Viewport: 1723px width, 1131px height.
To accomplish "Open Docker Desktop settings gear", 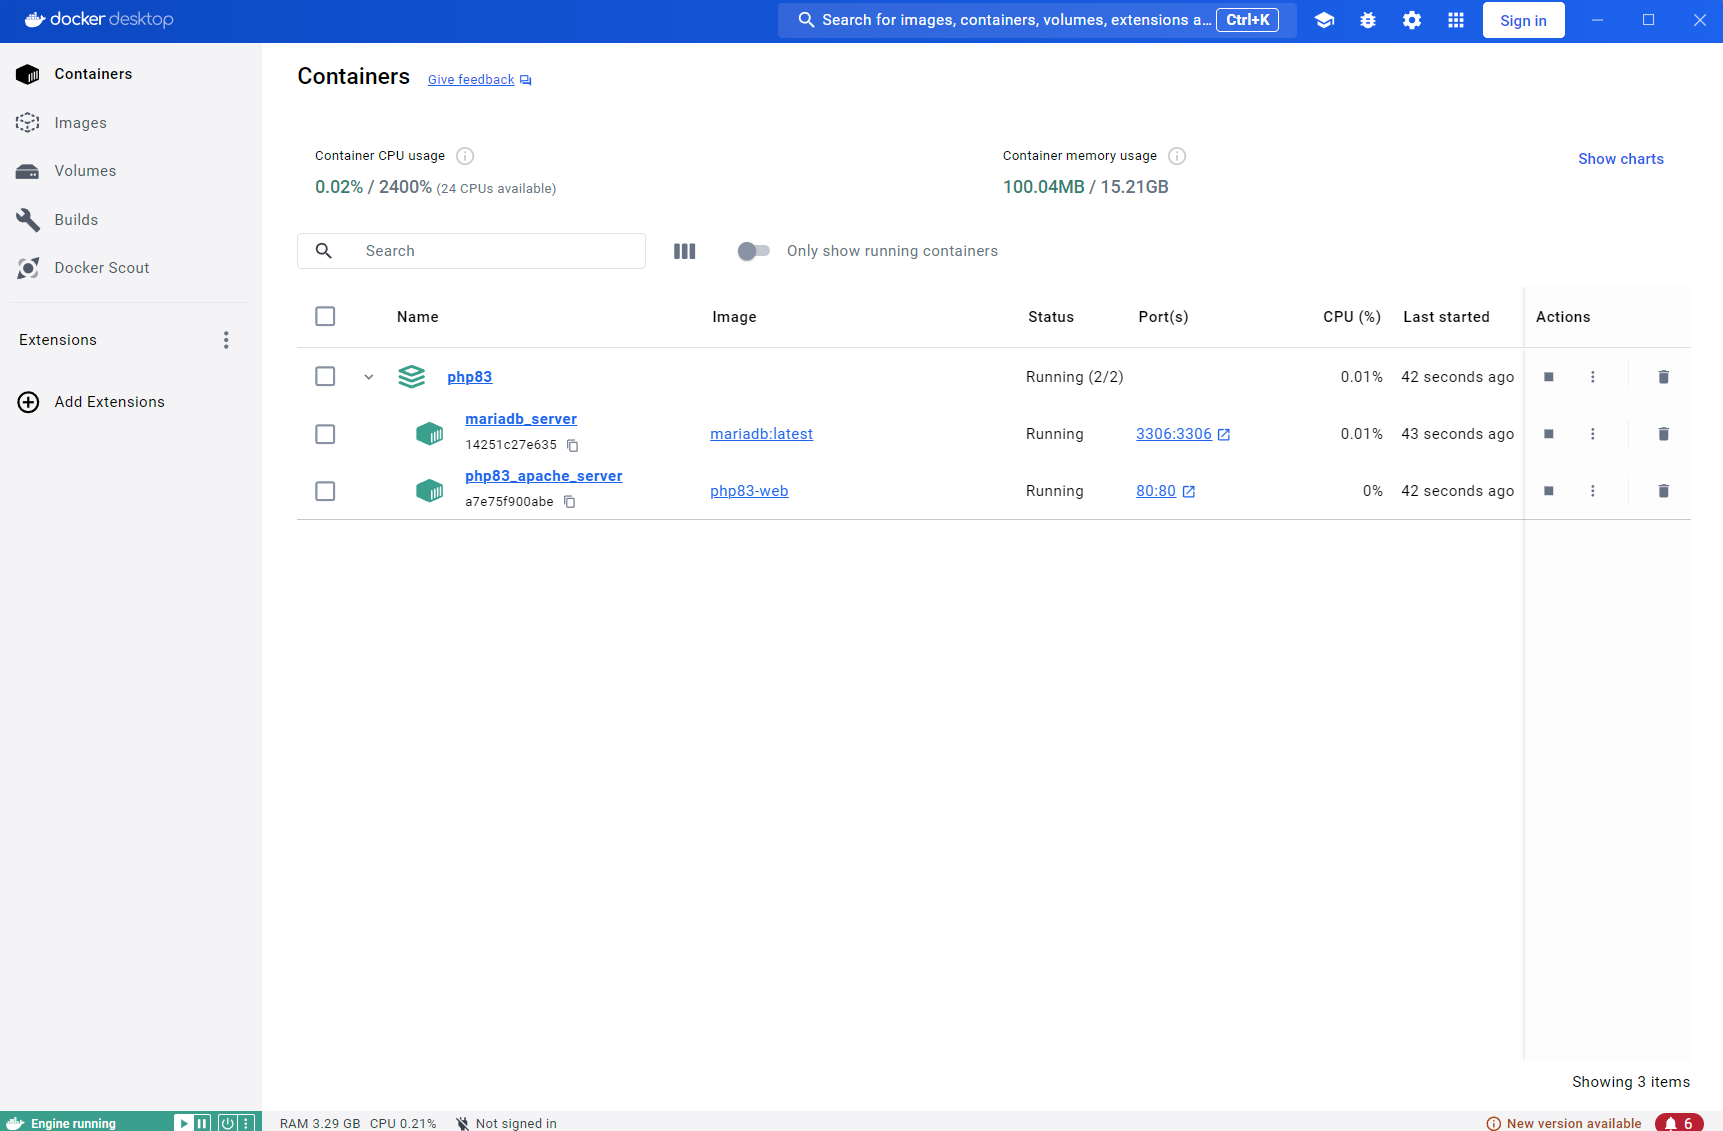I will click(x=1411, y=20).
